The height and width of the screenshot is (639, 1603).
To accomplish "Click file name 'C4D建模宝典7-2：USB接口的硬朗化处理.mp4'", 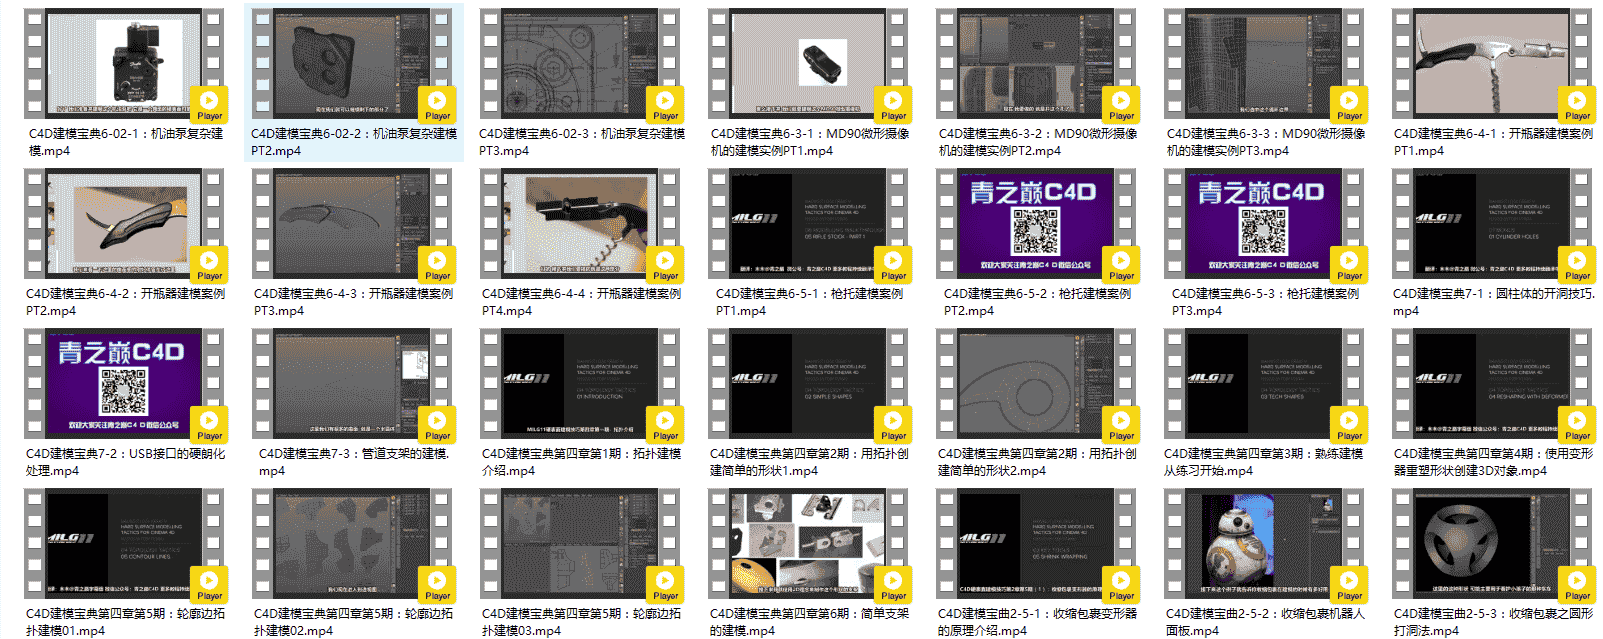I will 126,462.
